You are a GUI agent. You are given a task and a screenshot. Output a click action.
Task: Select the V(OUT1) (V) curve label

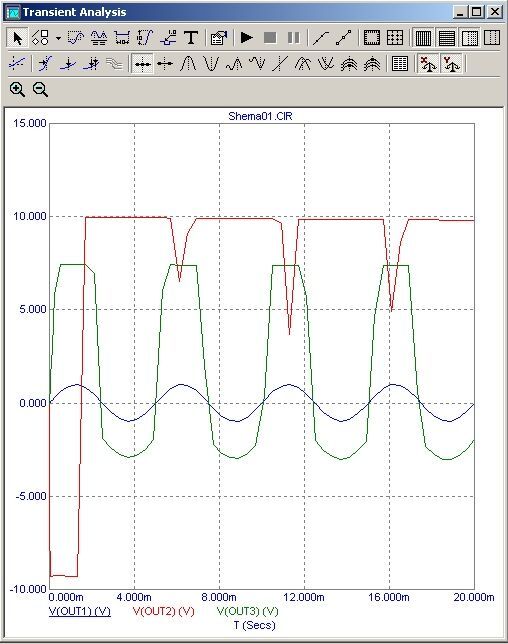80,611
